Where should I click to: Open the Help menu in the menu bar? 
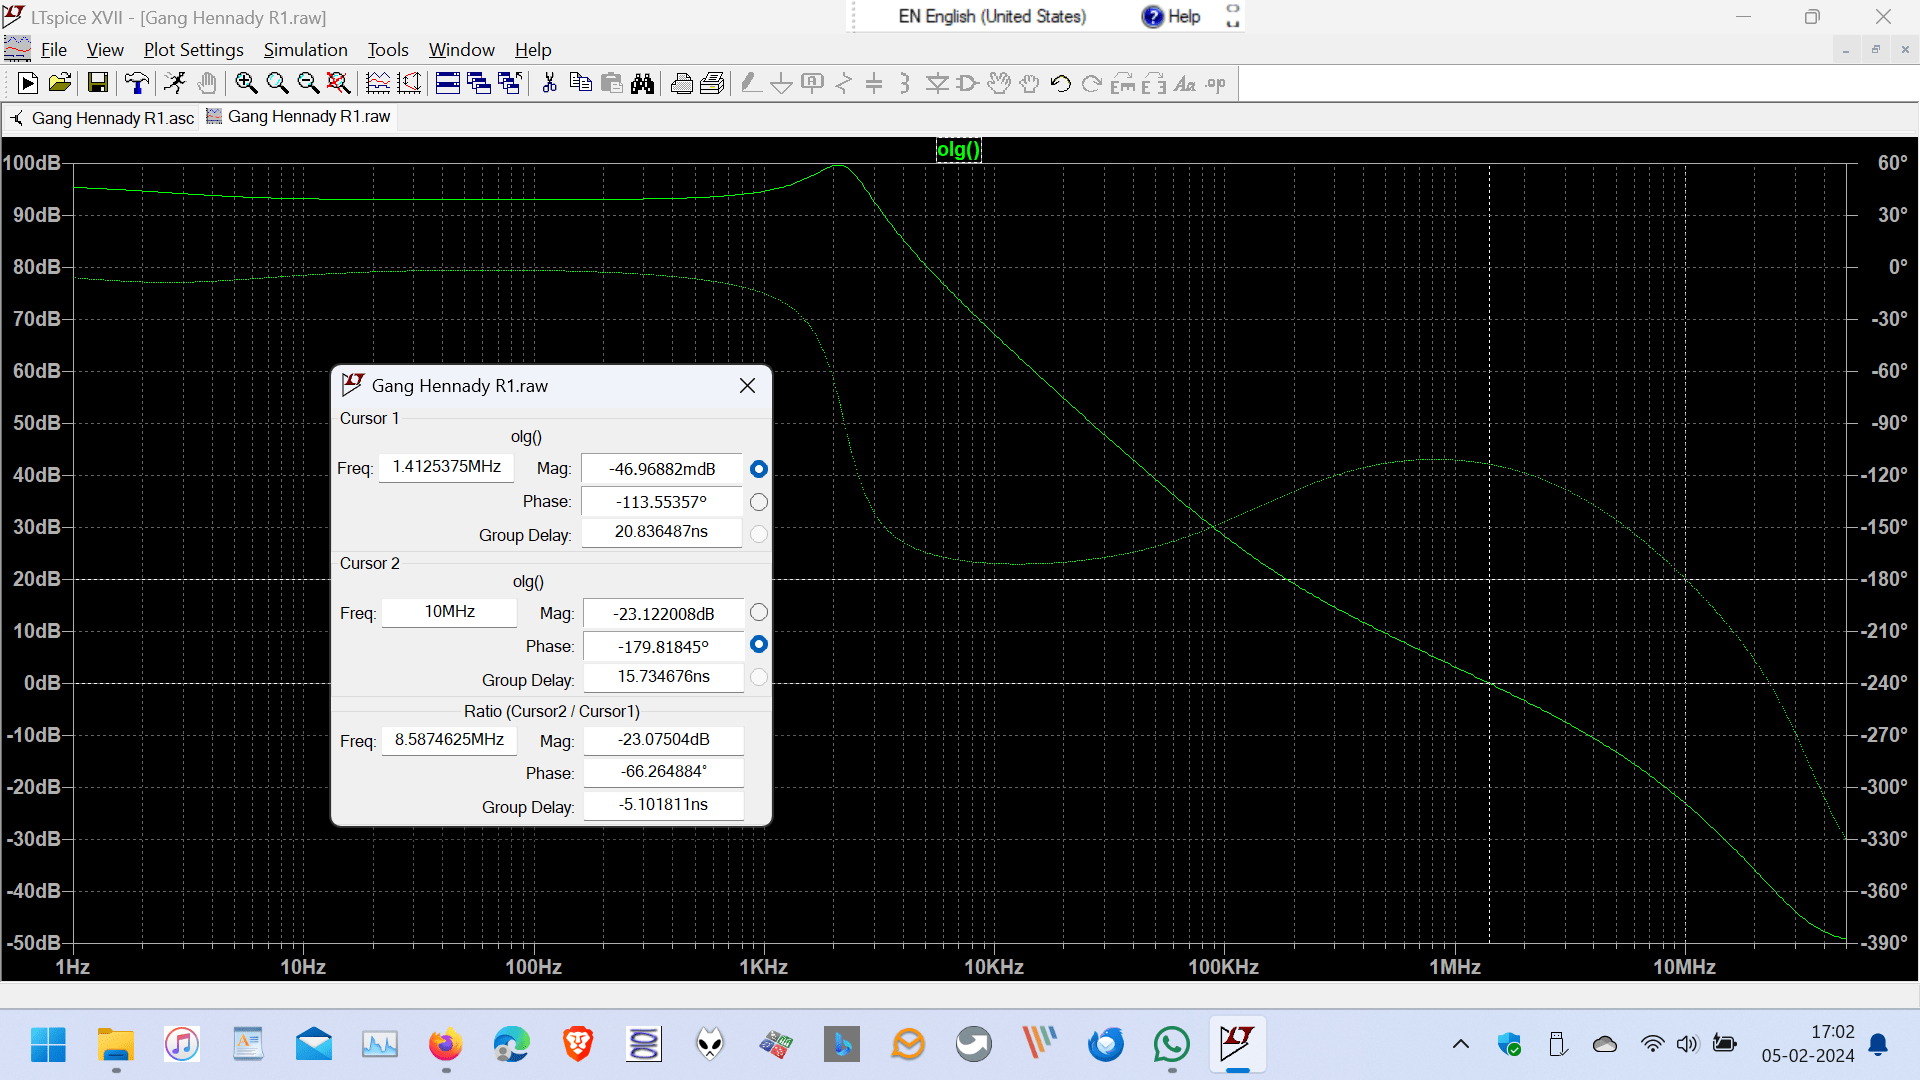tap(533, 50)
